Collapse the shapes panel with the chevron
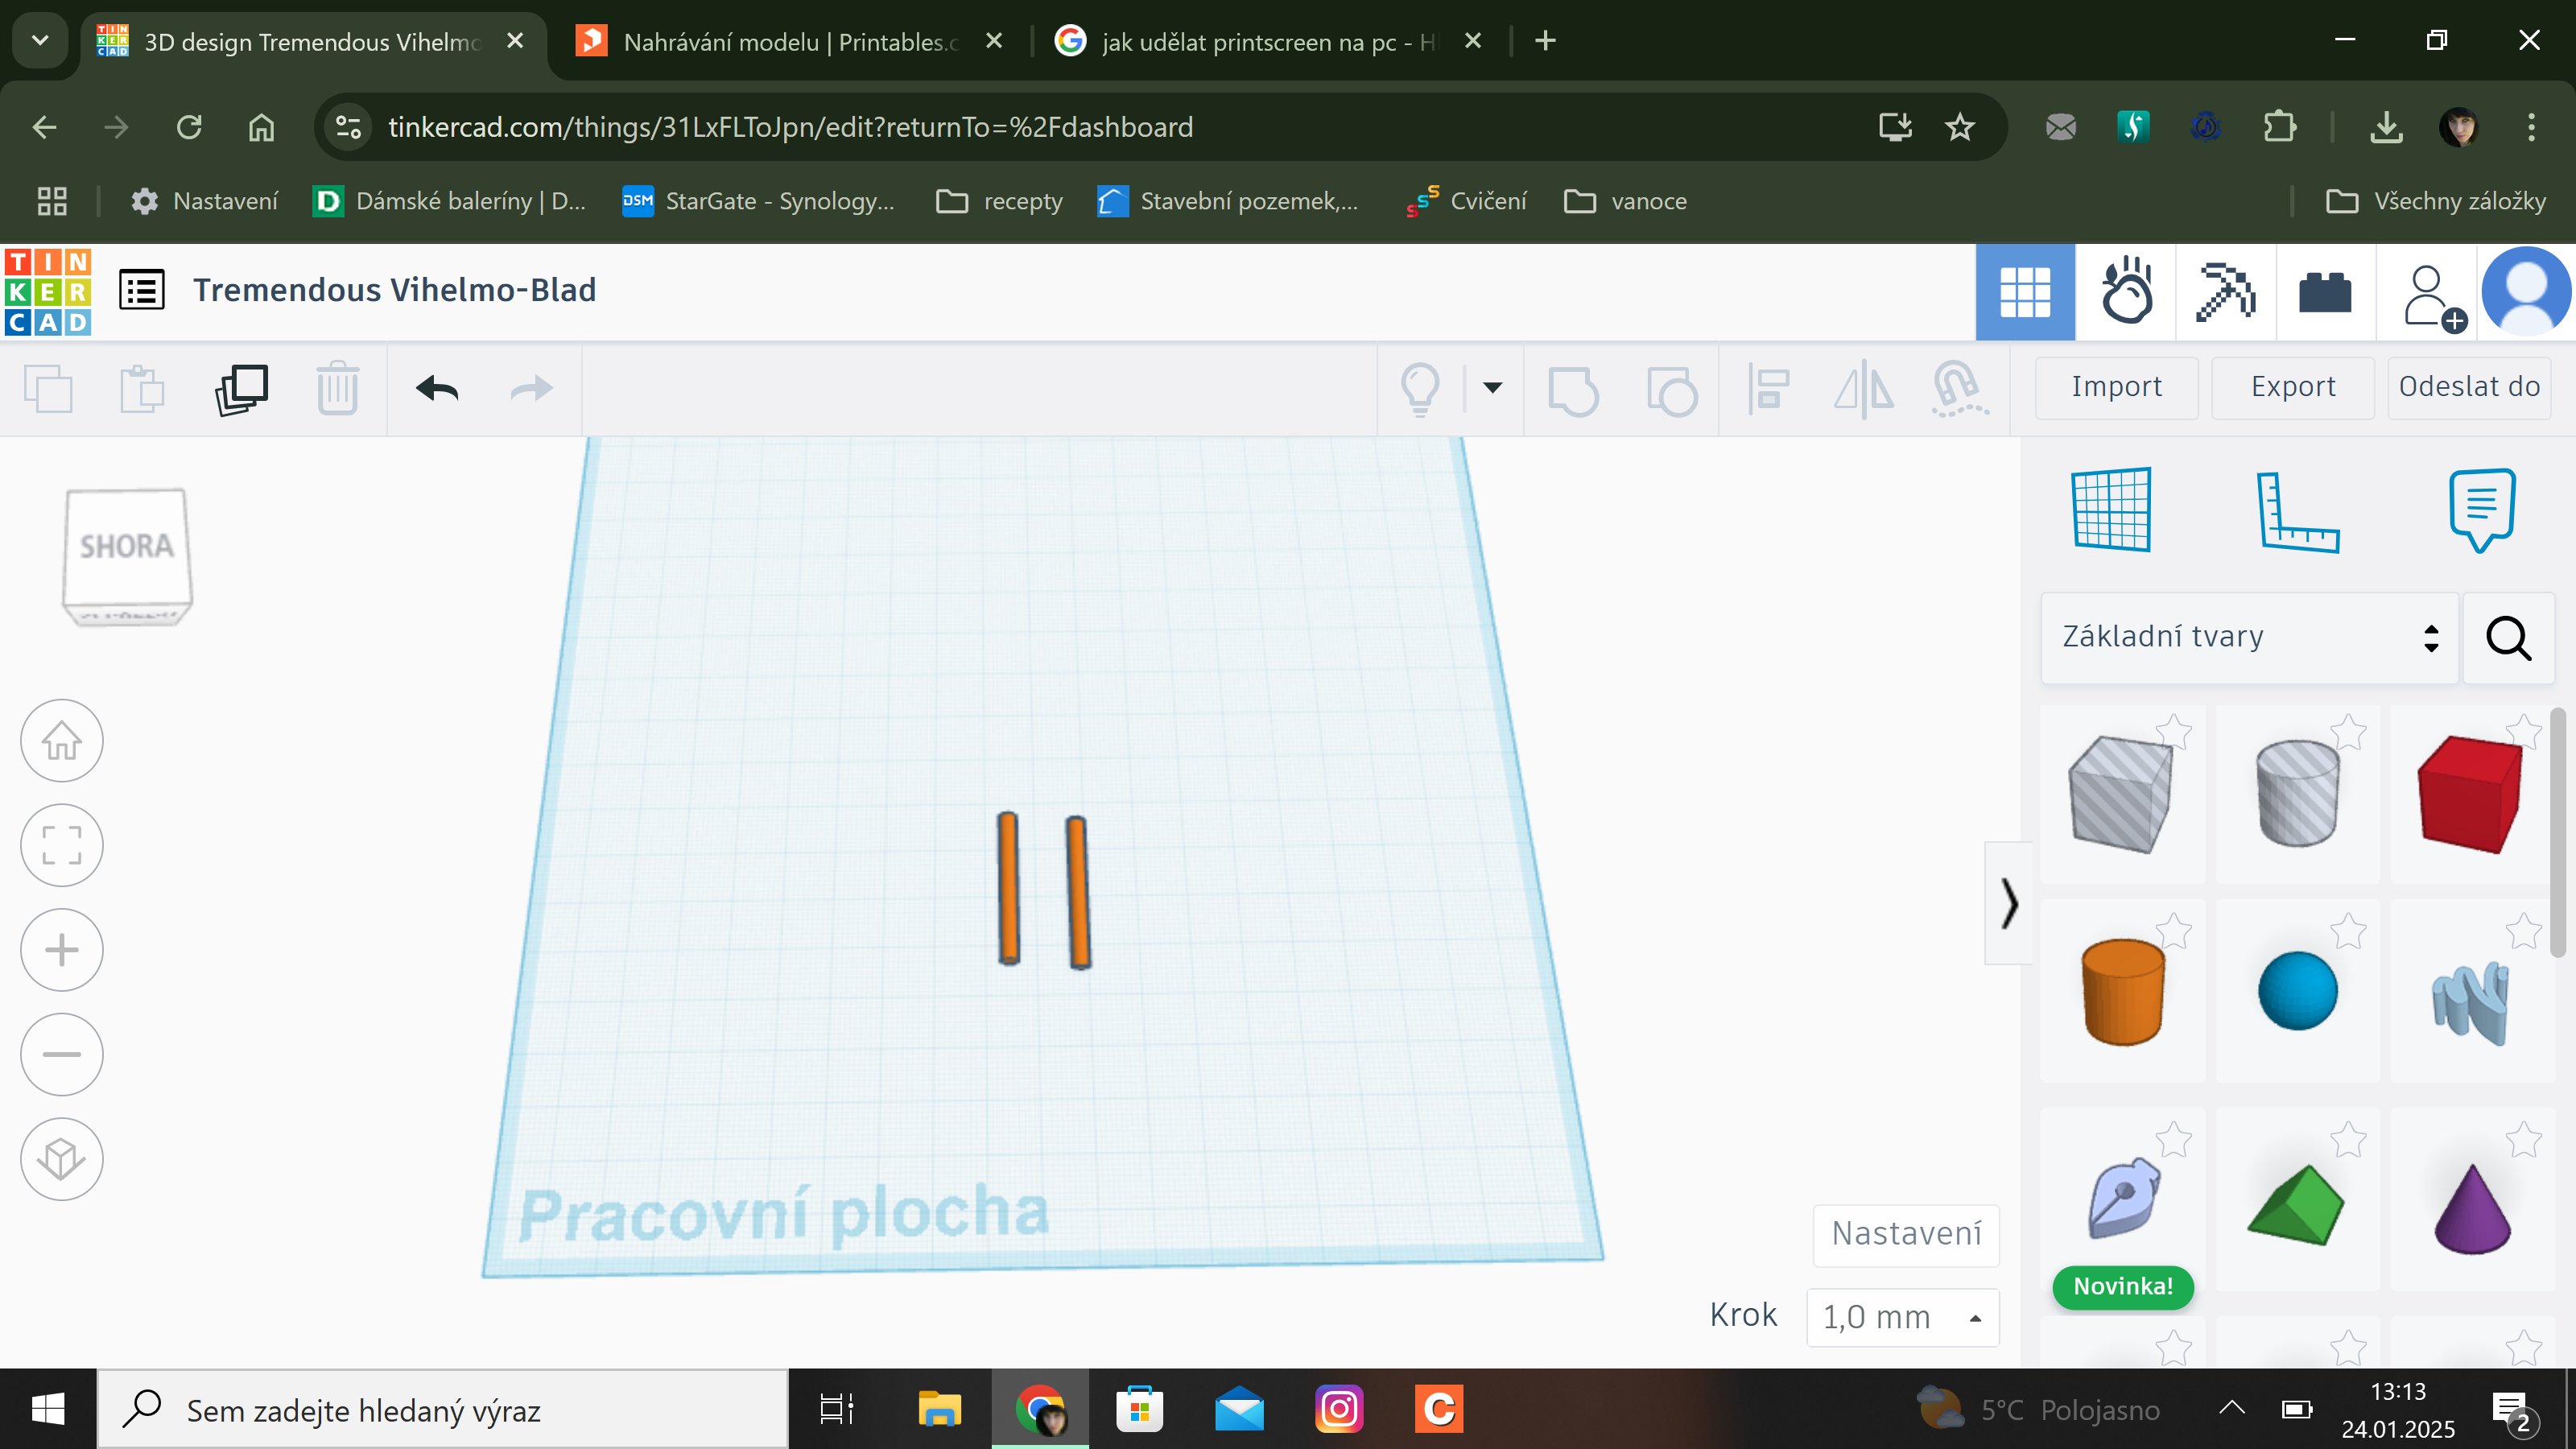Image resolution: width=2576 pixels, height=1449 pixels. [2008, 903]
